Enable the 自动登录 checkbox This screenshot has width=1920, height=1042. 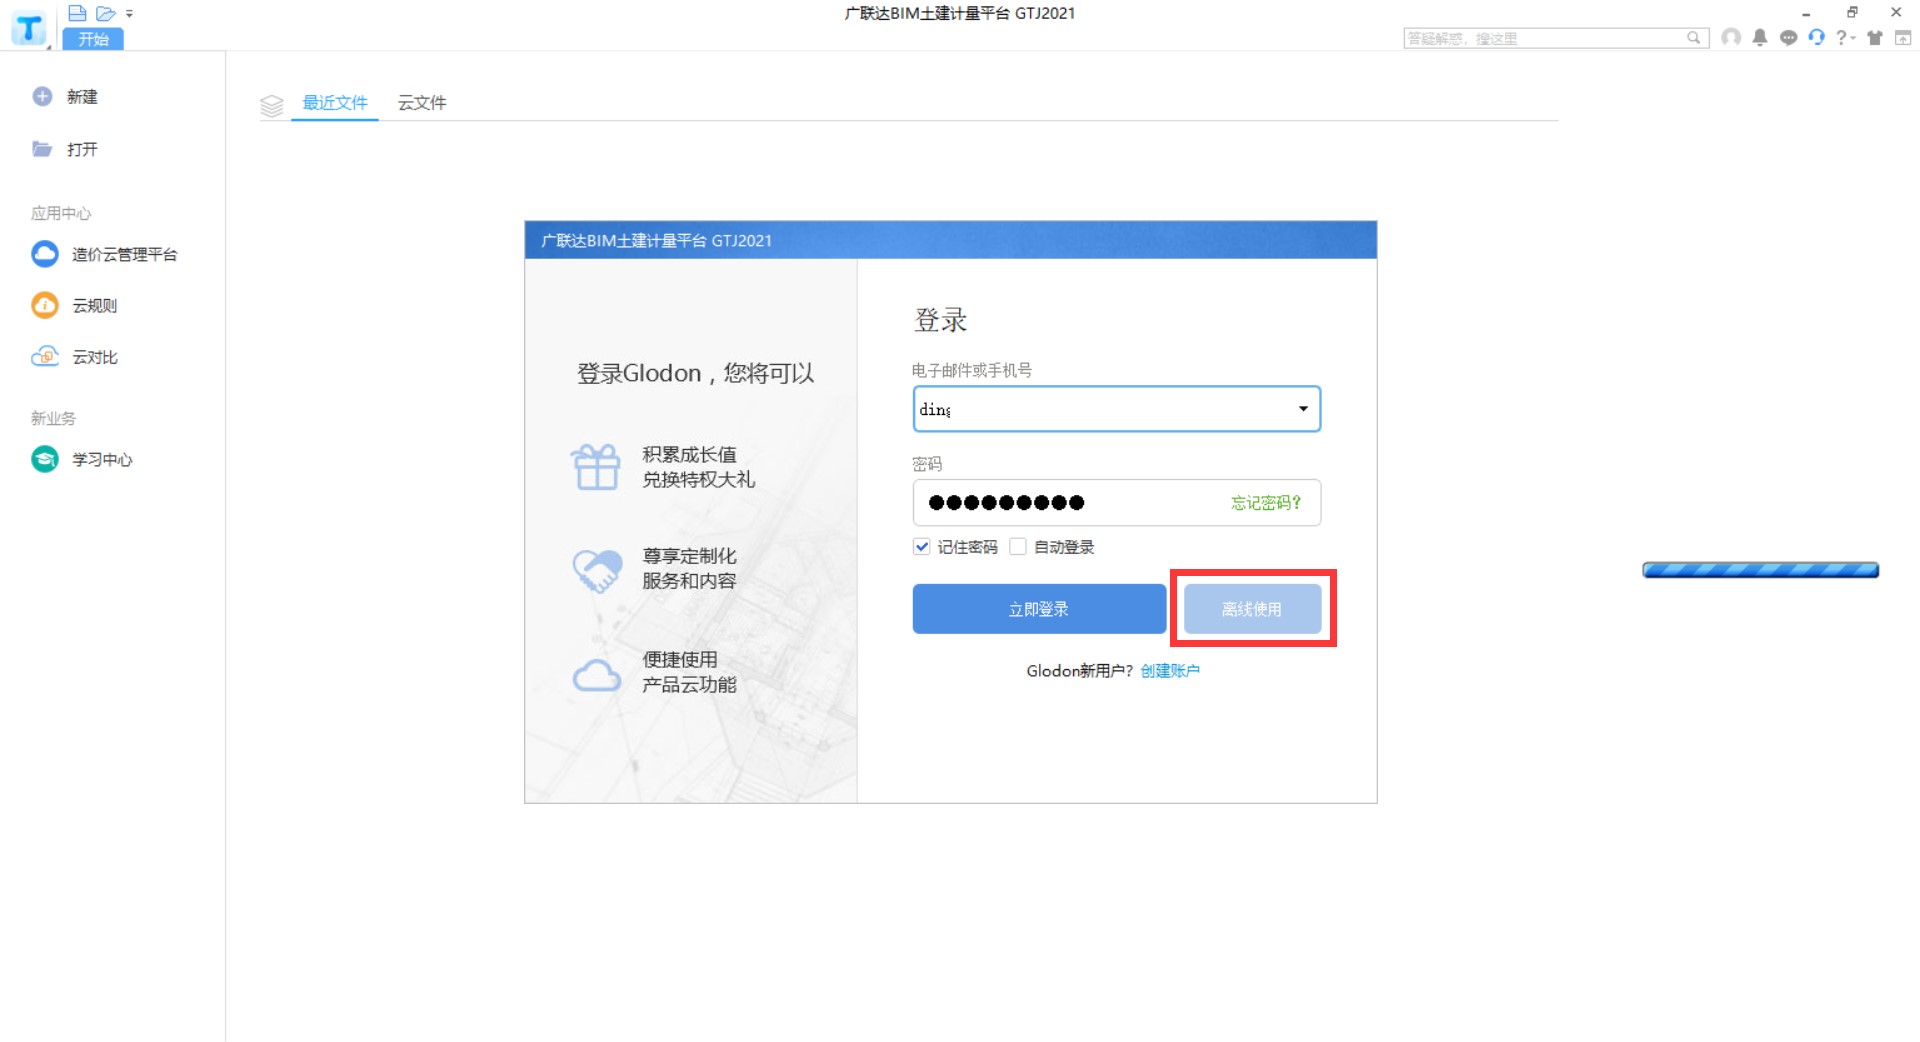pyautogui.click(x=1018, y=547)
